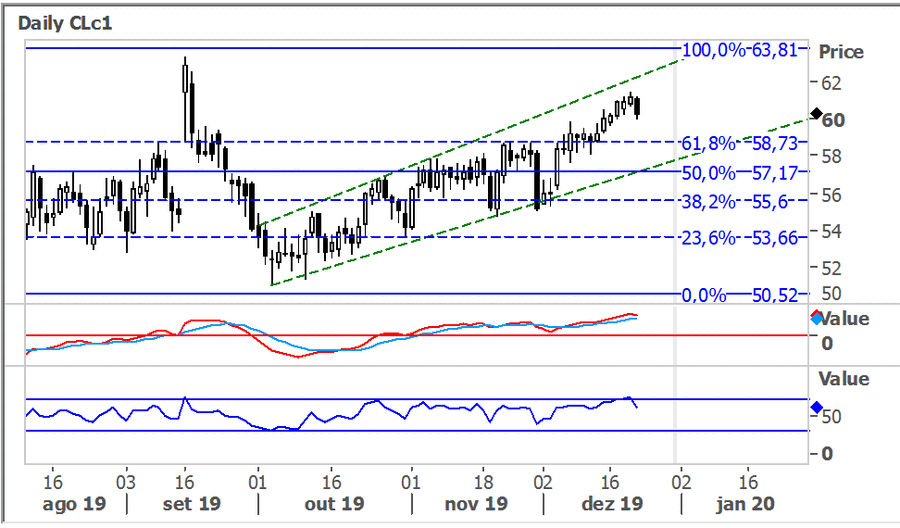Select the 100,0% 63,81 Fibonacci label
Image resolution: width=900 pixels, height=528 pixels.
click(740, 50)
